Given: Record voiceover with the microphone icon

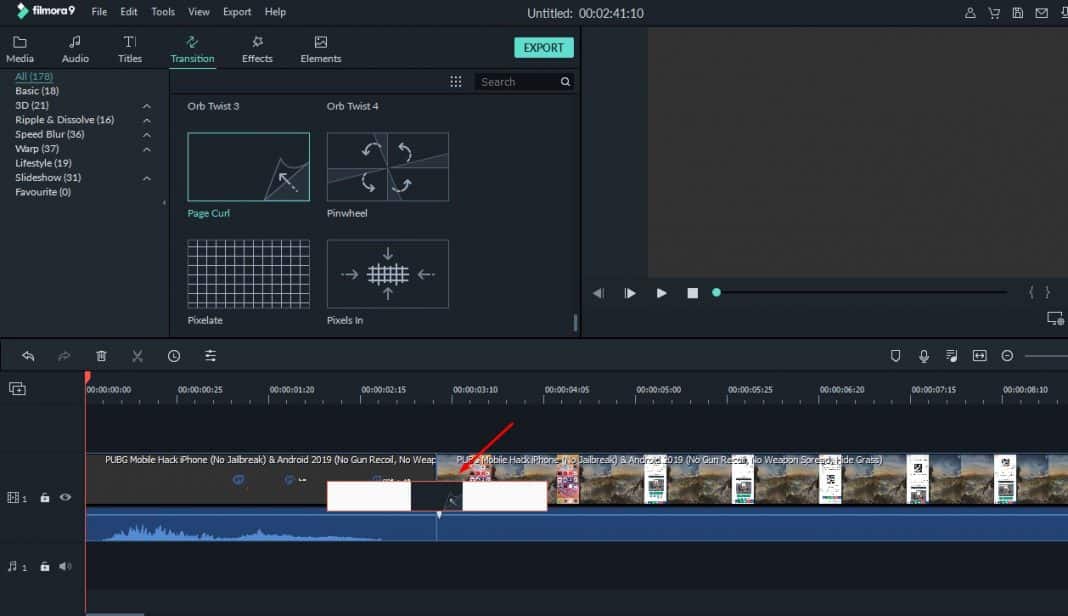Looking at the screenshot, I should click(924, 356).
